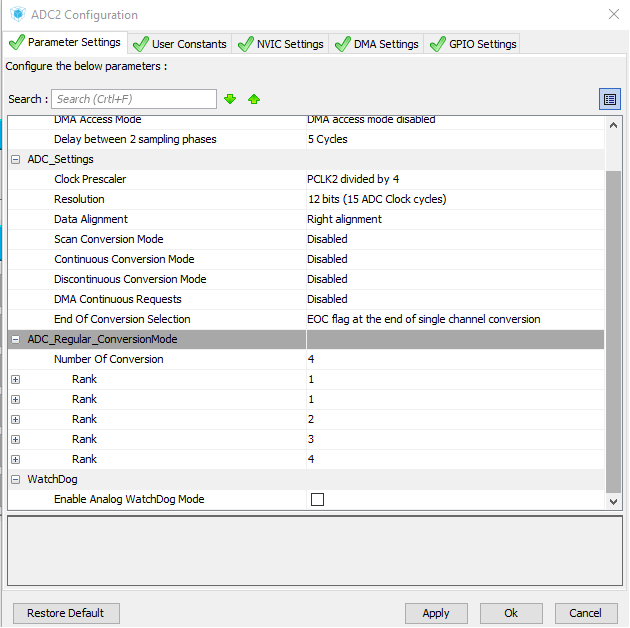Switch to the NVIC Settings tab
Image resolution: width=630 pixels, height=628 pixels.
pos(280,44)
